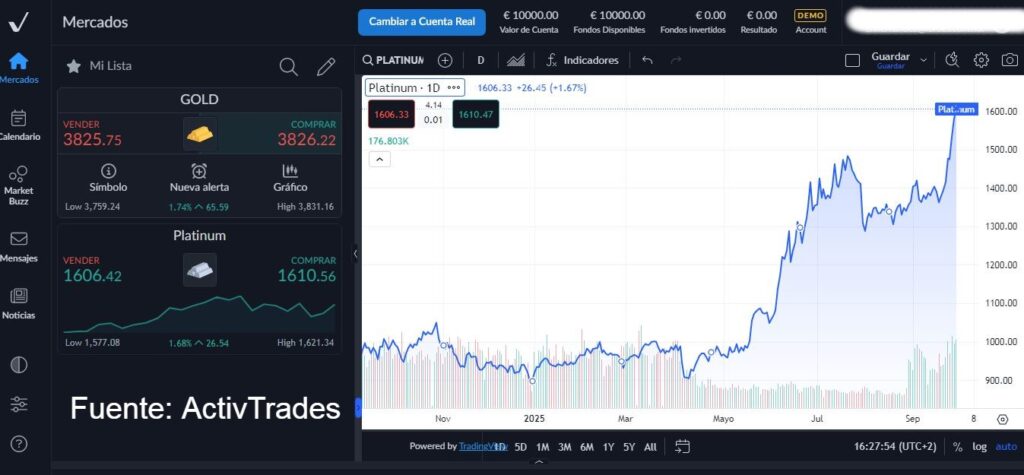The width and height of the screenshot is (1024, 475).
Task: Redo last chart action
Action: tap(676, 60)
